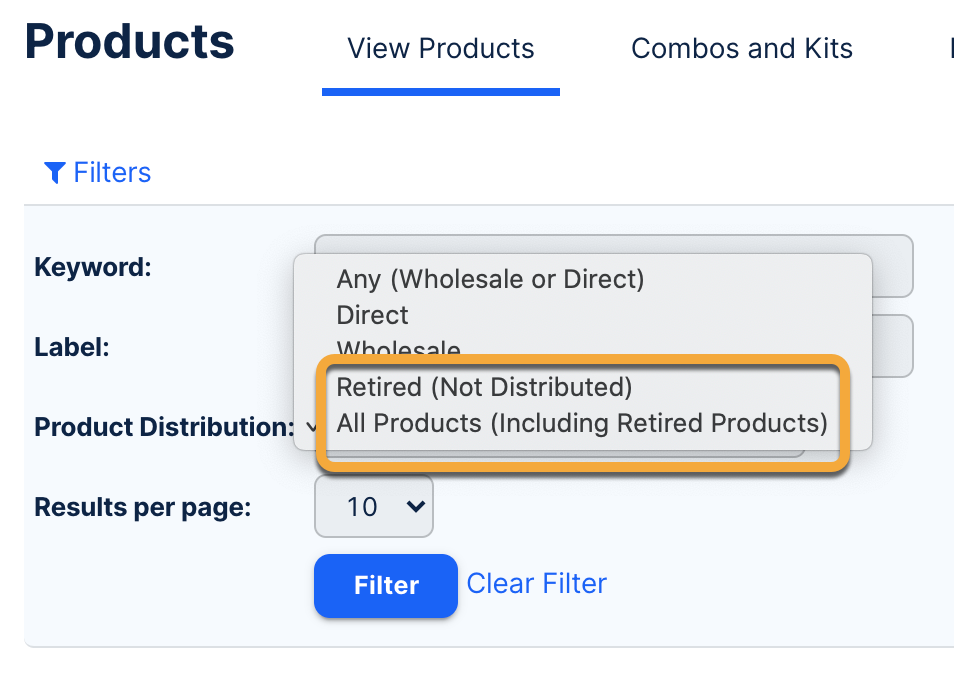The width and height of the screenshot is (954, 690).
Task: Choose the Direct distribution option
Action: pos(372,315)
